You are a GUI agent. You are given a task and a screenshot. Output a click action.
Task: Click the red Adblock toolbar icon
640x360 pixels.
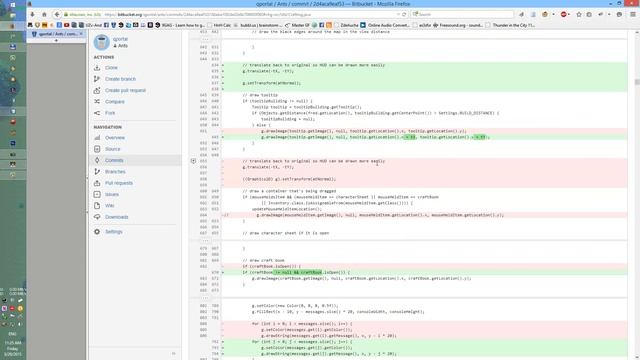[564, 14]
